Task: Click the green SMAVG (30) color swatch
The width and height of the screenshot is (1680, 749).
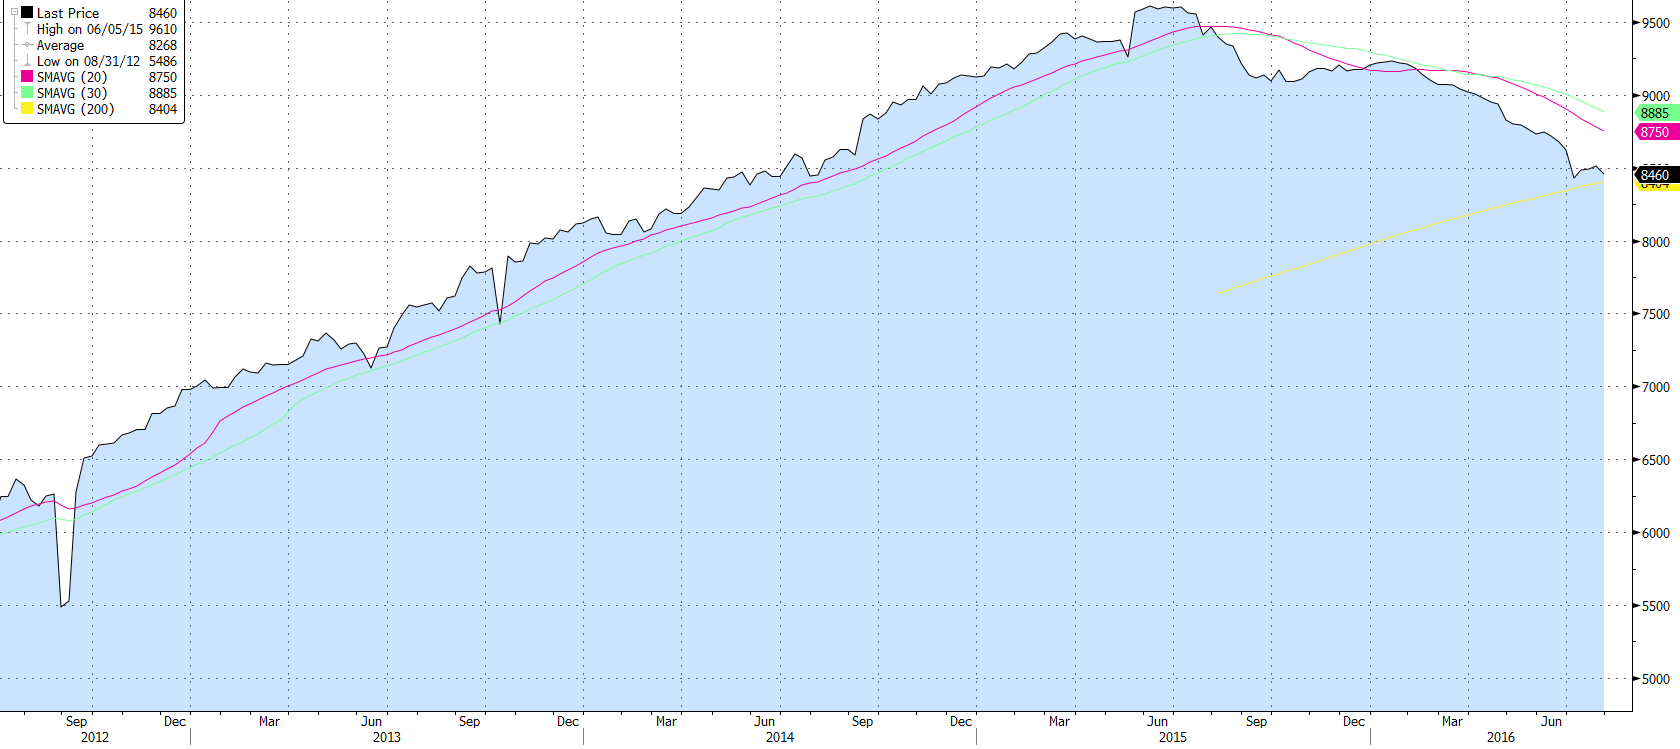Action: [x=27, y=93]
